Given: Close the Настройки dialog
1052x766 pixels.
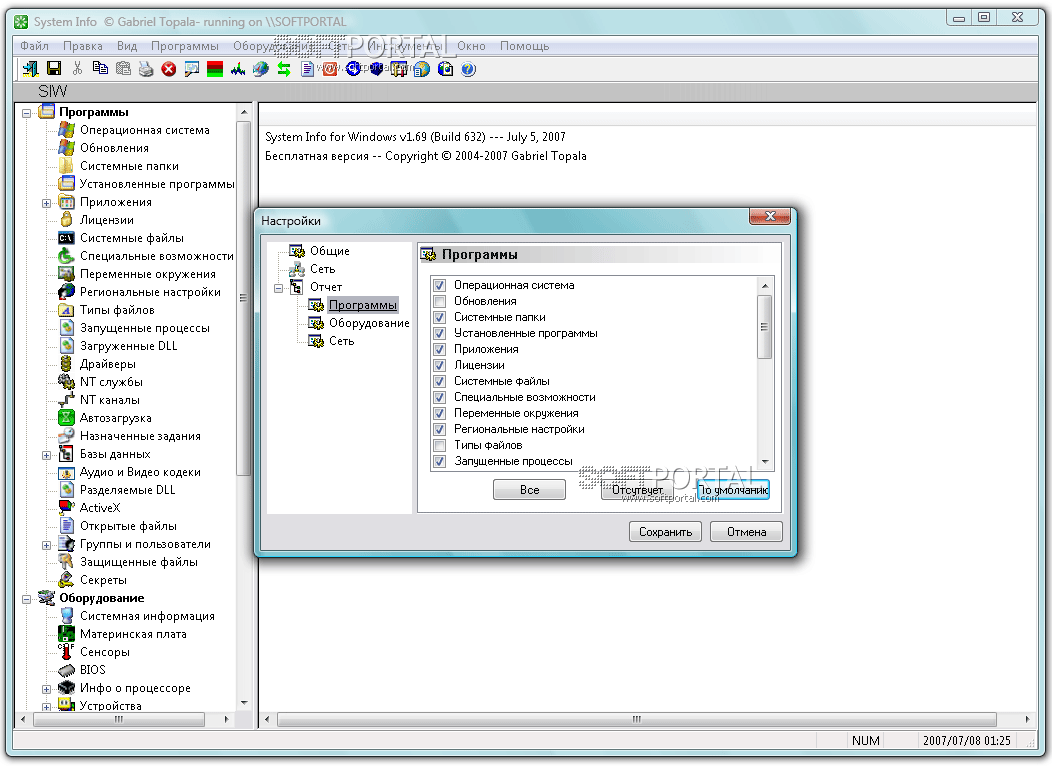Looking at the screenshot, I should point(770,216).
